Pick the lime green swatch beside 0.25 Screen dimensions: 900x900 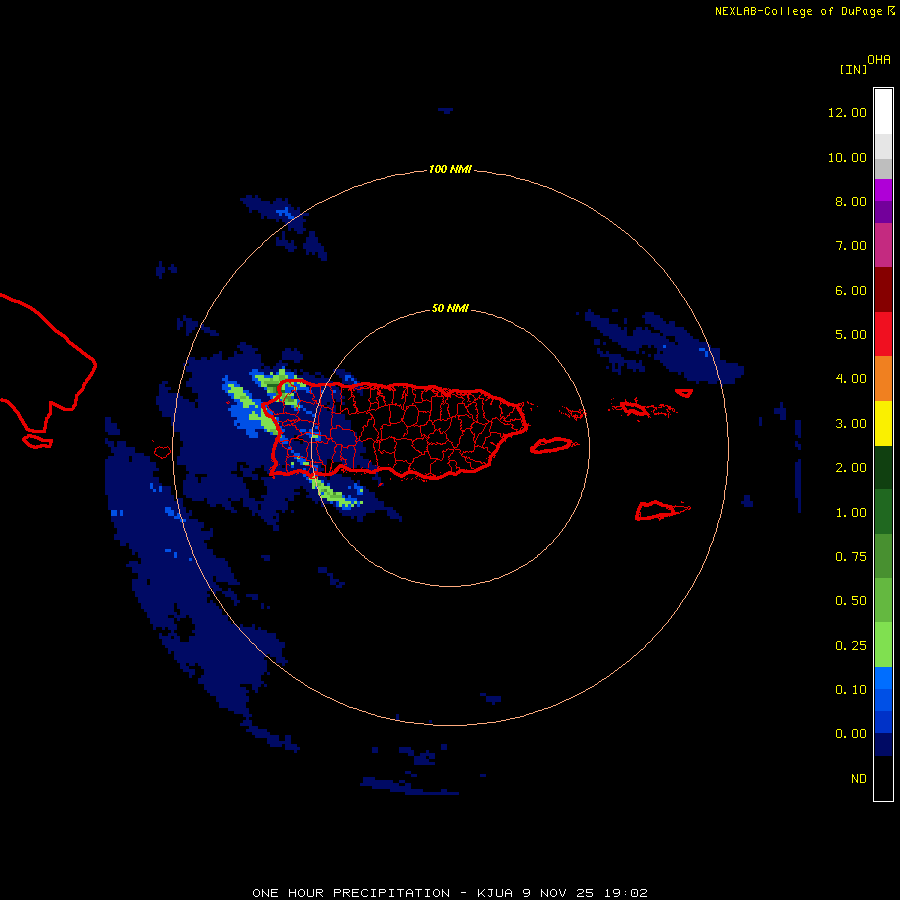883,645
